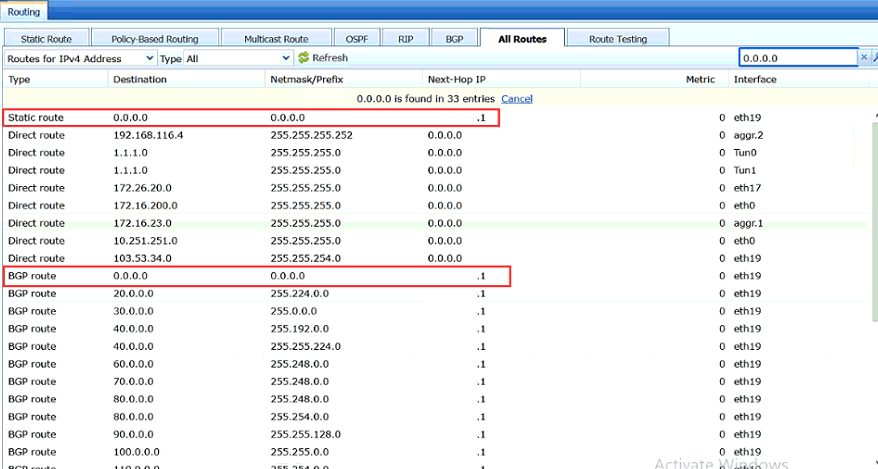878x469 pixels.
Task: Click netmask 255.255.224.0
Action: tap(306, 346)
